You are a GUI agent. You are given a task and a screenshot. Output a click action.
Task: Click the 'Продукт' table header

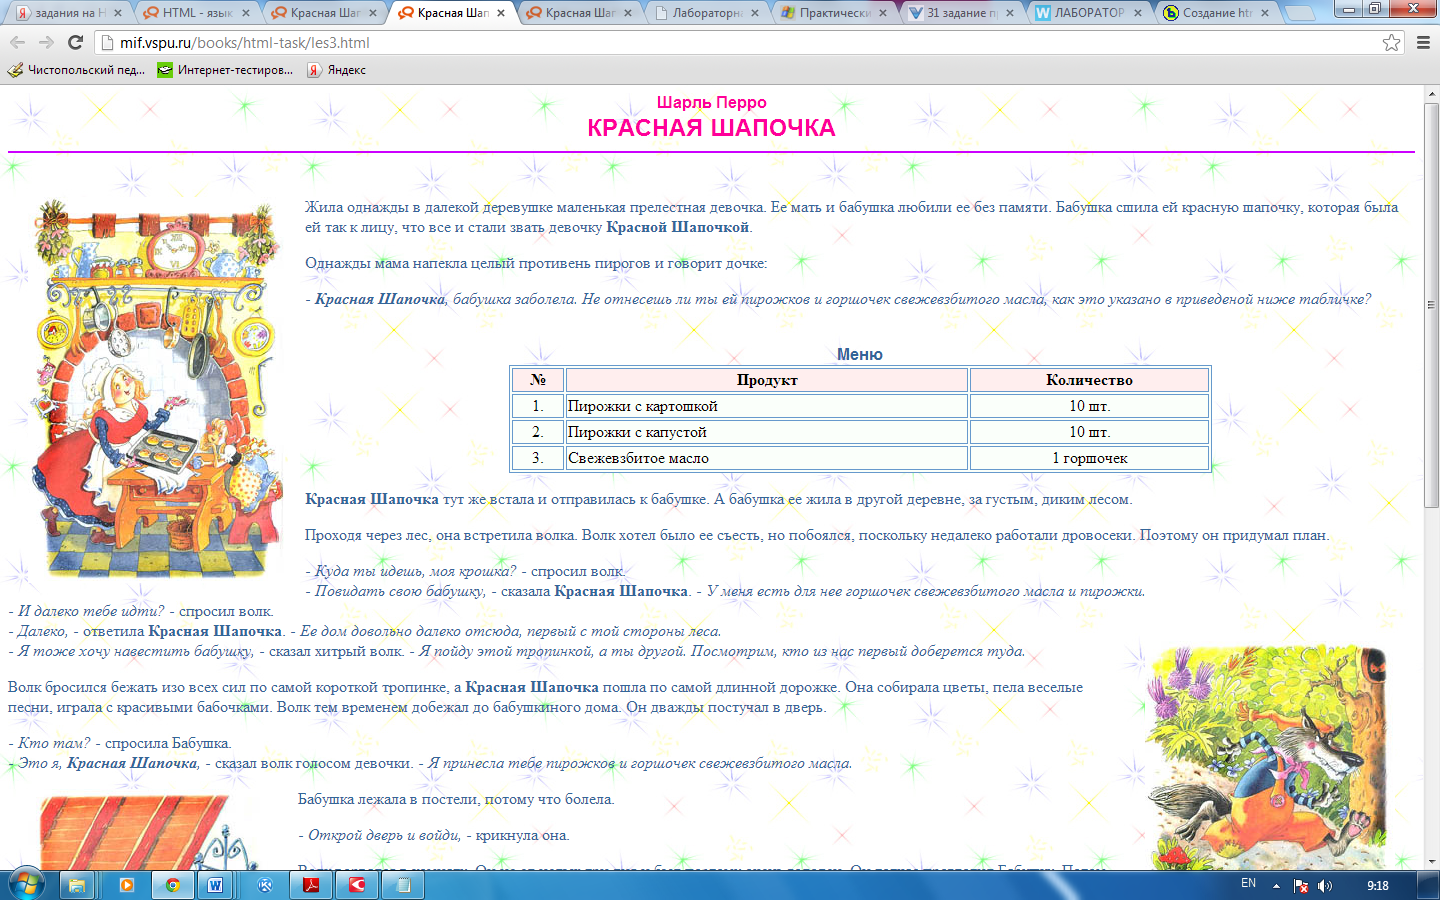767,380
